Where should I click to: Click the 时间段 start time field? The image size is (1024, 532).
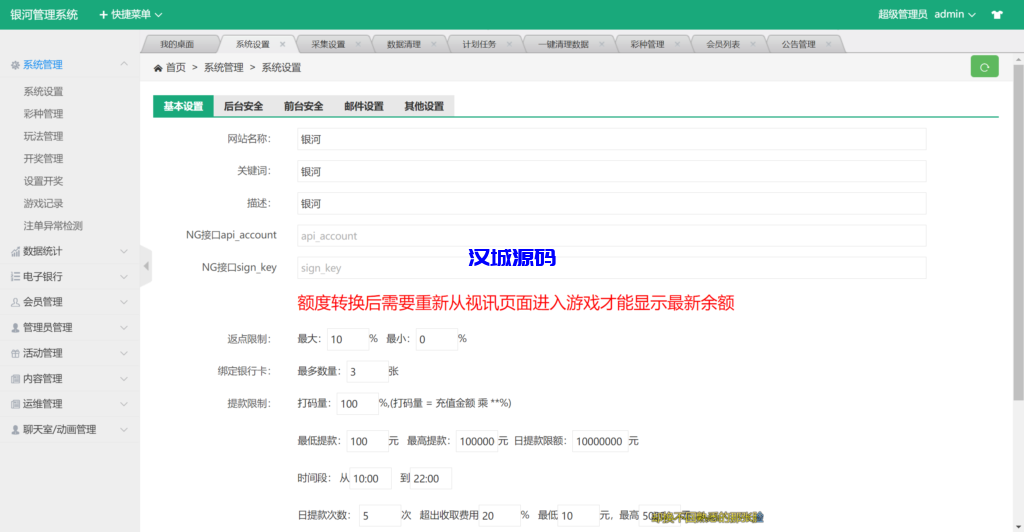coord(370,478)
